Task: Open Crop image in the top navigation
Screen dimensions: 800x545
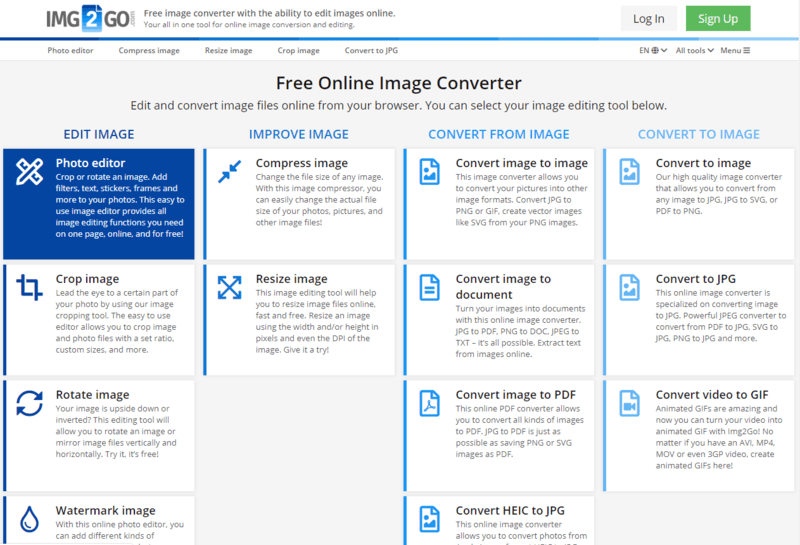Action: (x=298, y=51)
